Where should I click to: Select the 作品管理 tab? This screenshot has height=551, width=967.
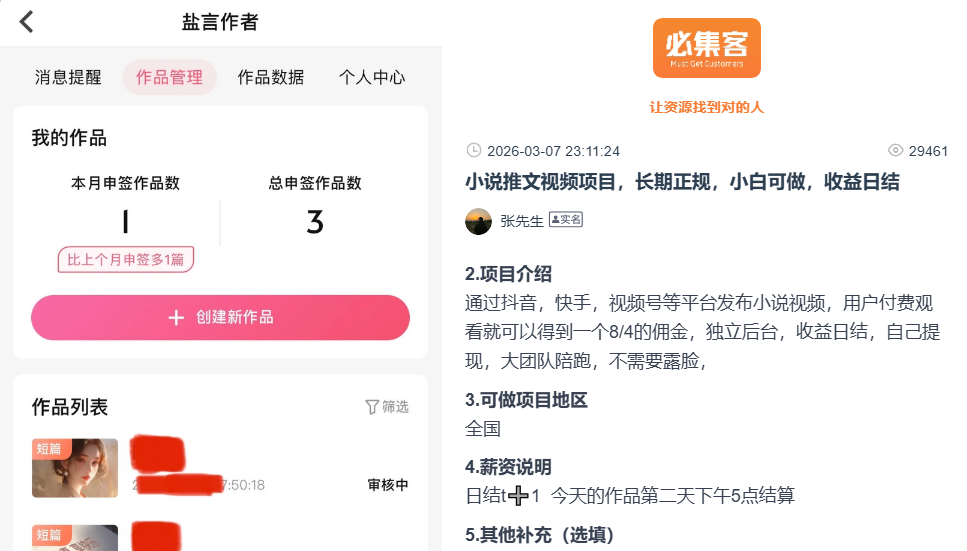point(170,77)
